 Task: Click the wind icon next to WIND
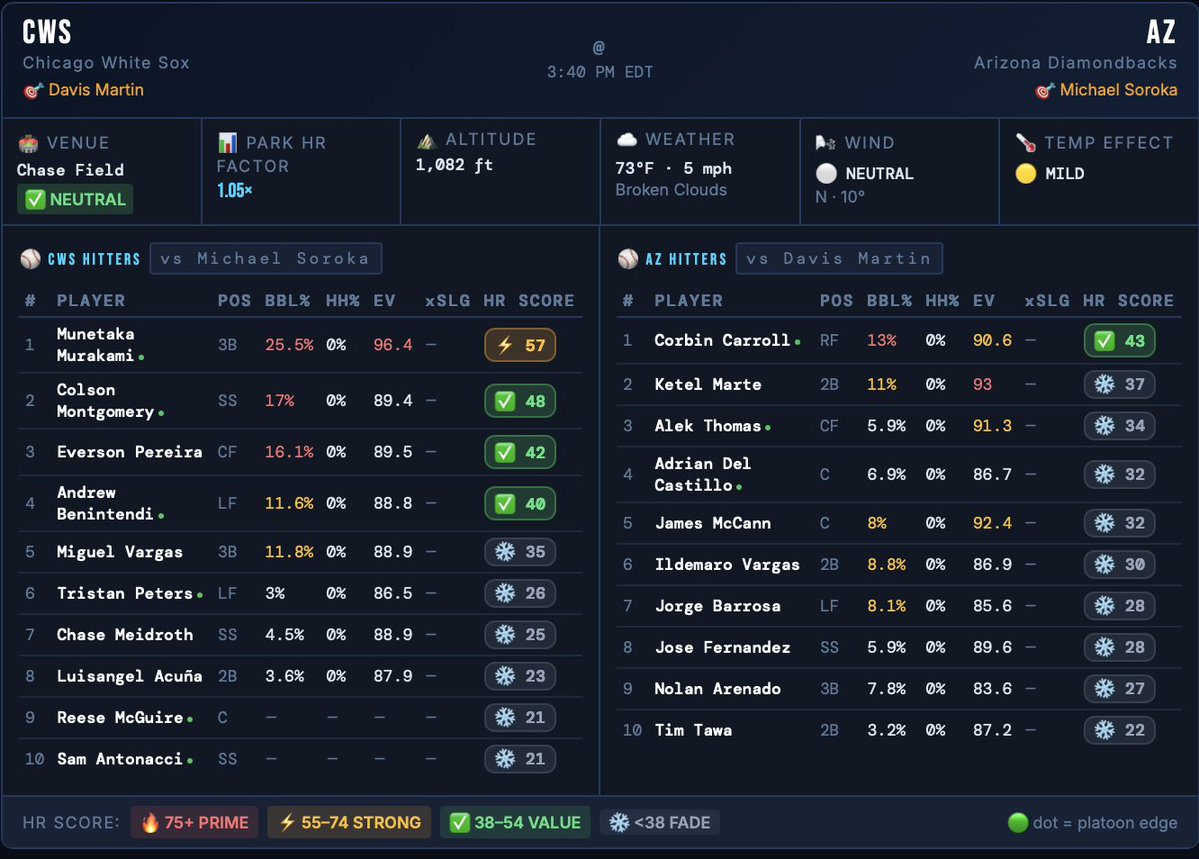(x=826, y=143)
